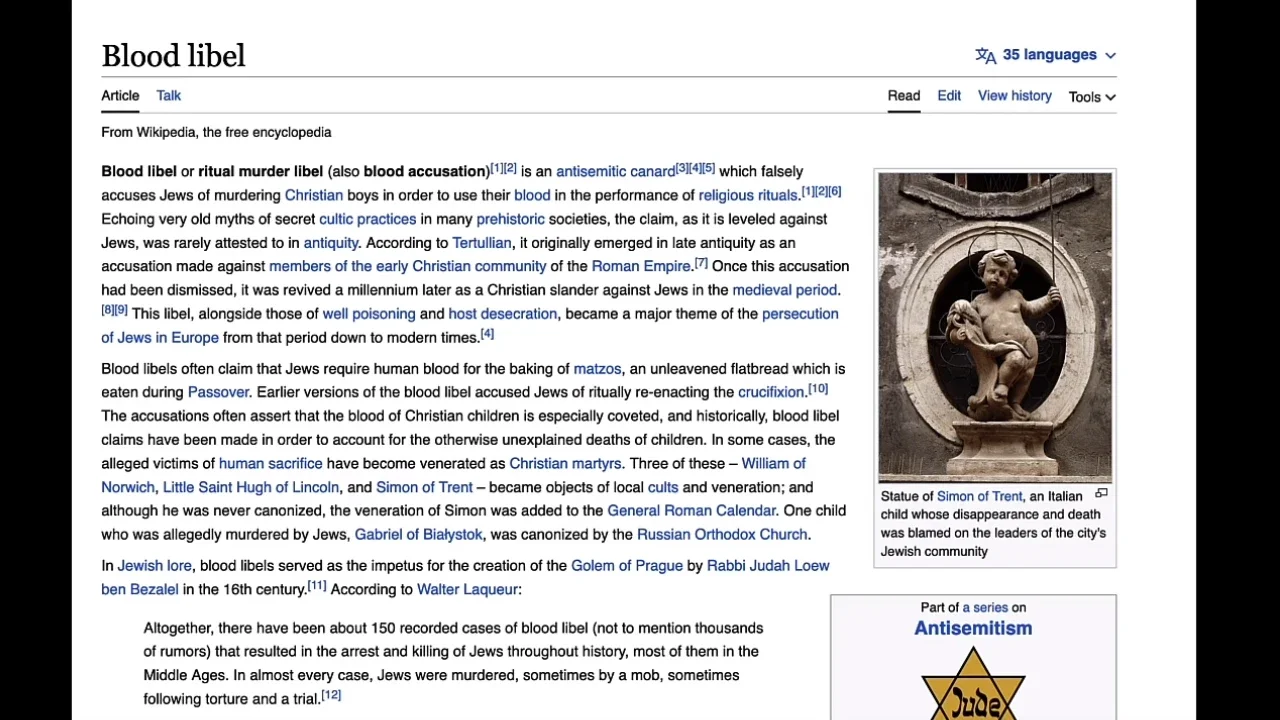This screenshot has height=720, width=1280.
Task: Open the Simon of Trent statue thumbnail
Action: [995, 327]
